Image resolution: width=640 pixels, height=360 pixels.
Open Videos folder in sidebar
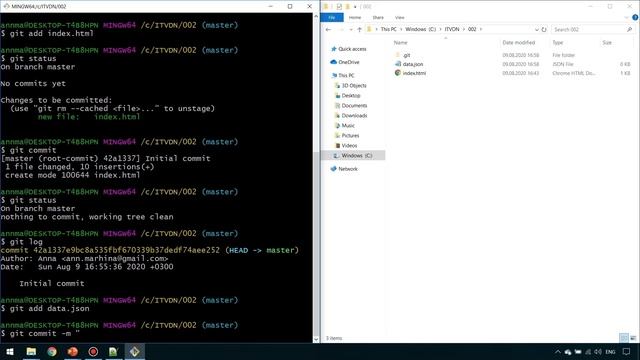point(346,145)
